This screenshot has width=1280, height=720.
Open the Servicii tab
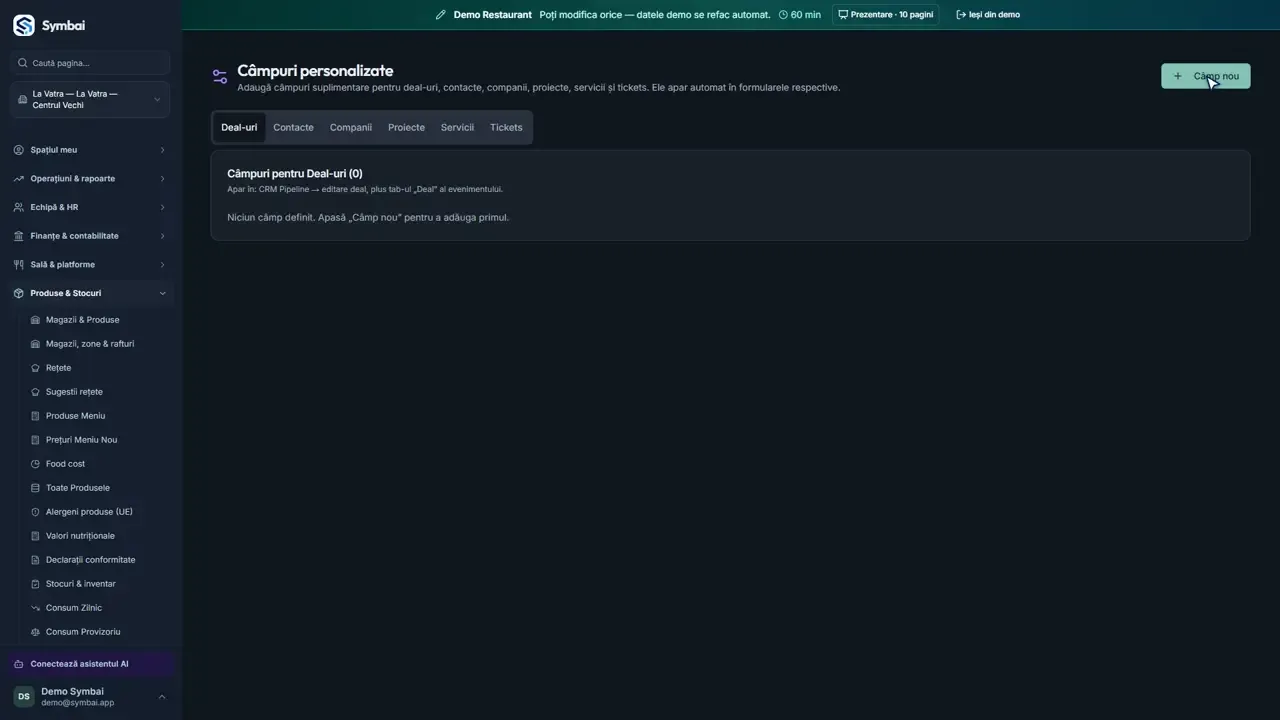pyautogui.click(x=457, y=127)
